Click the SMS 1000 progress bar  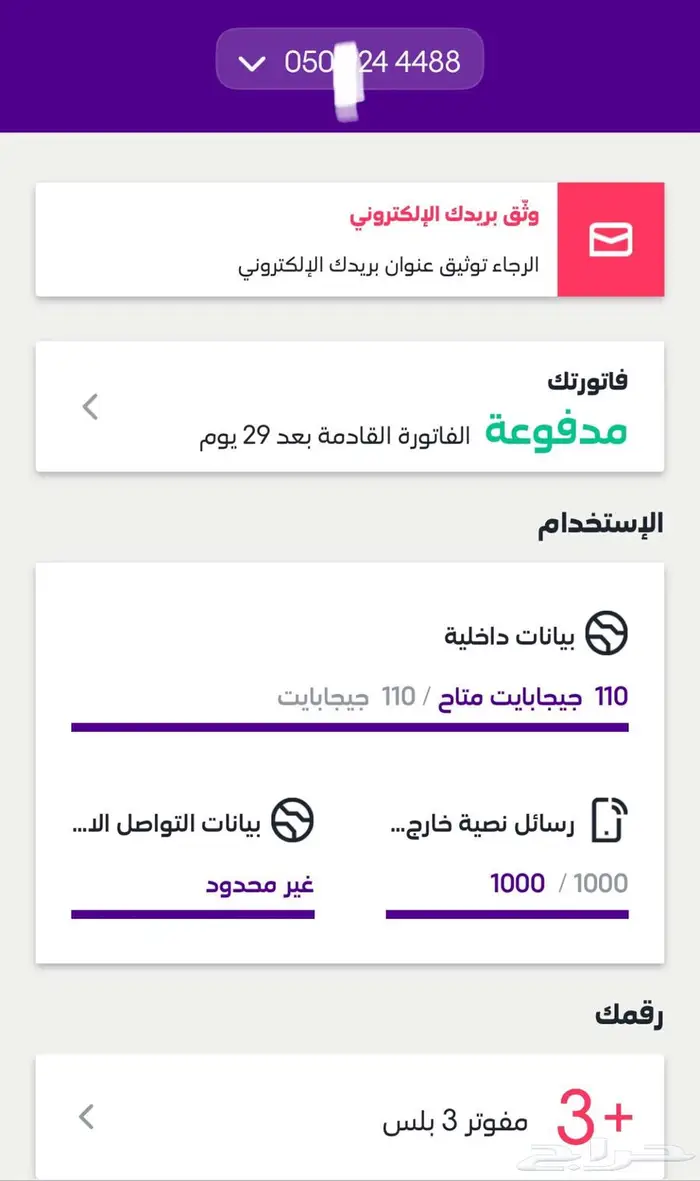[507, 914]
